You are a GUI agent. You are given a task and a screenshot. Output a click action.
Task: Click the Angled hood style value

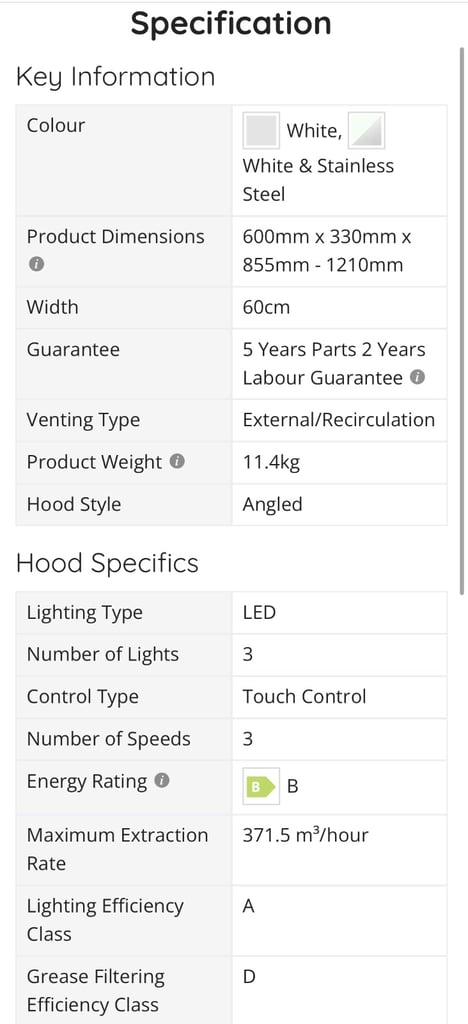[x=272, y=504]
